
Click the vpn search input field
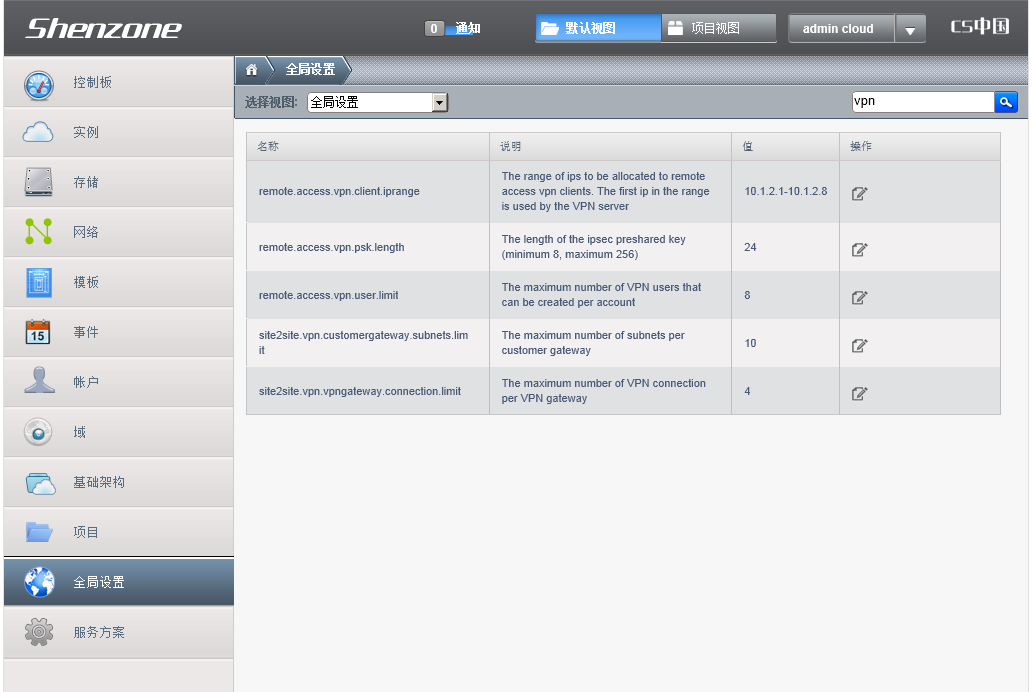coord(921,102)
